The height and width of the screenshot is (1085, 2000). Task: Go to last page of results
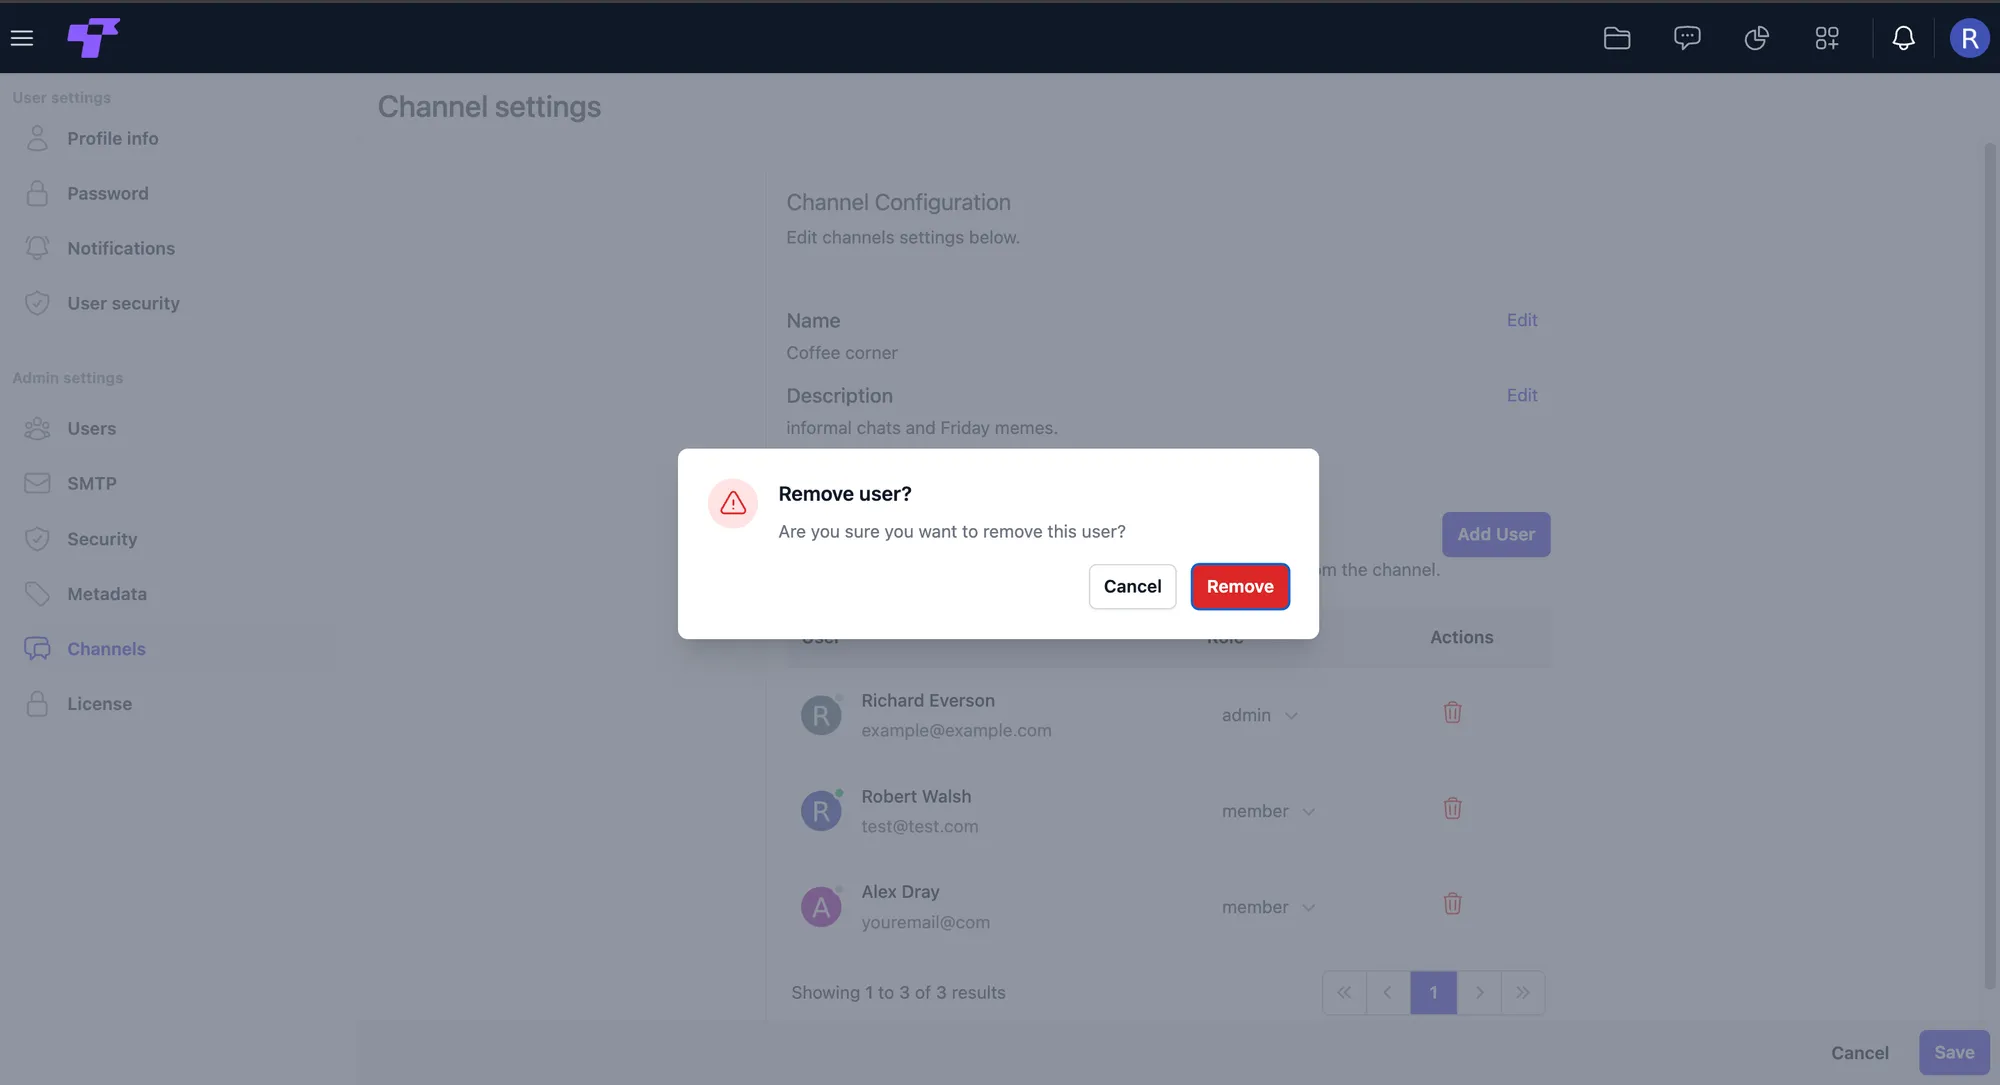pyautogui.click(x=1523, y=993)
